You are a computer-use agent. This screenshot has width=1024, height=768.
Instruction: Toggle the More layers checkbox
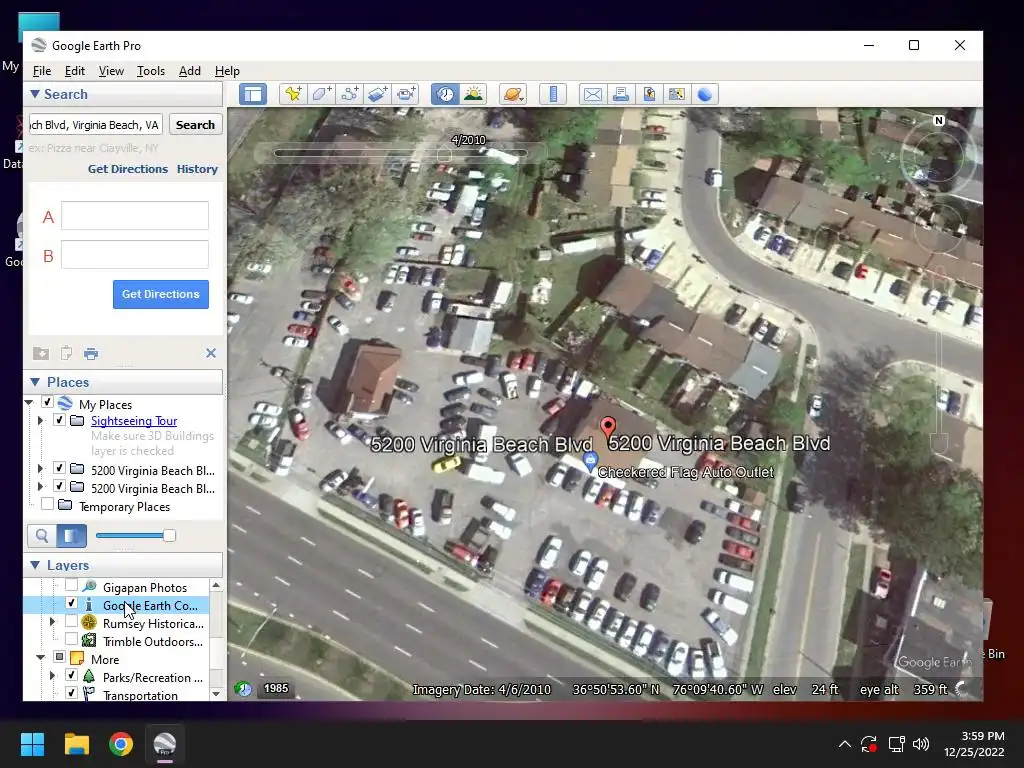(x=59, y=657)
